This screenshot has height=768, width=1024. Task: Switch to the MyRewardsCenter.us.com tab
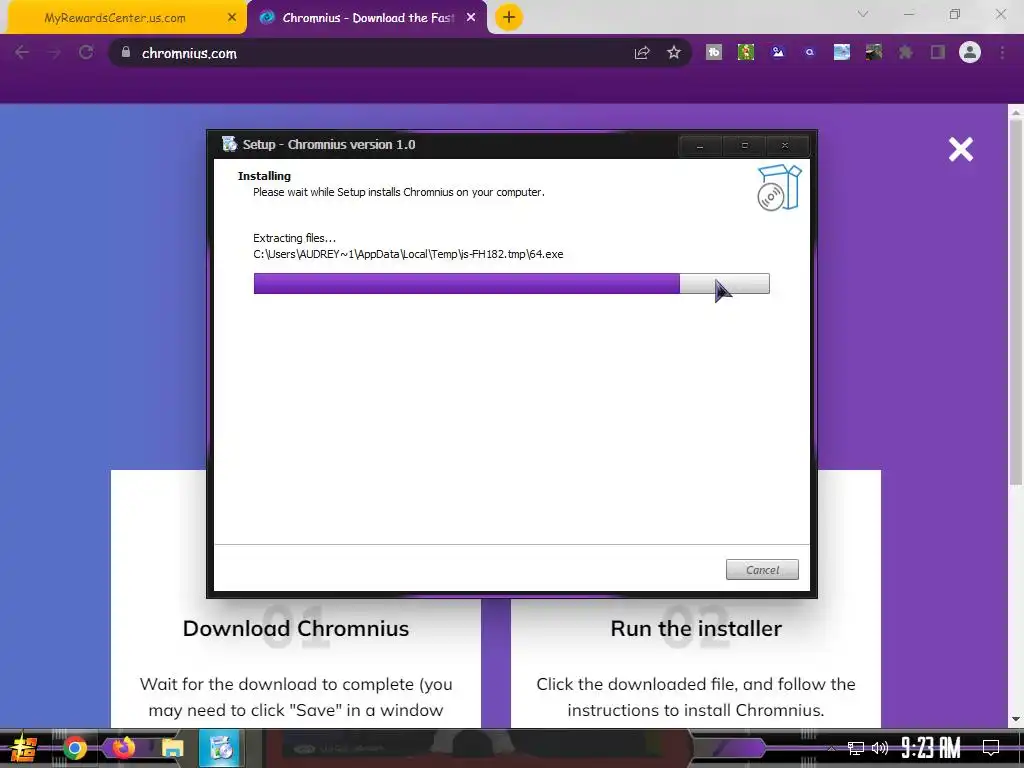tap(115, 18)
